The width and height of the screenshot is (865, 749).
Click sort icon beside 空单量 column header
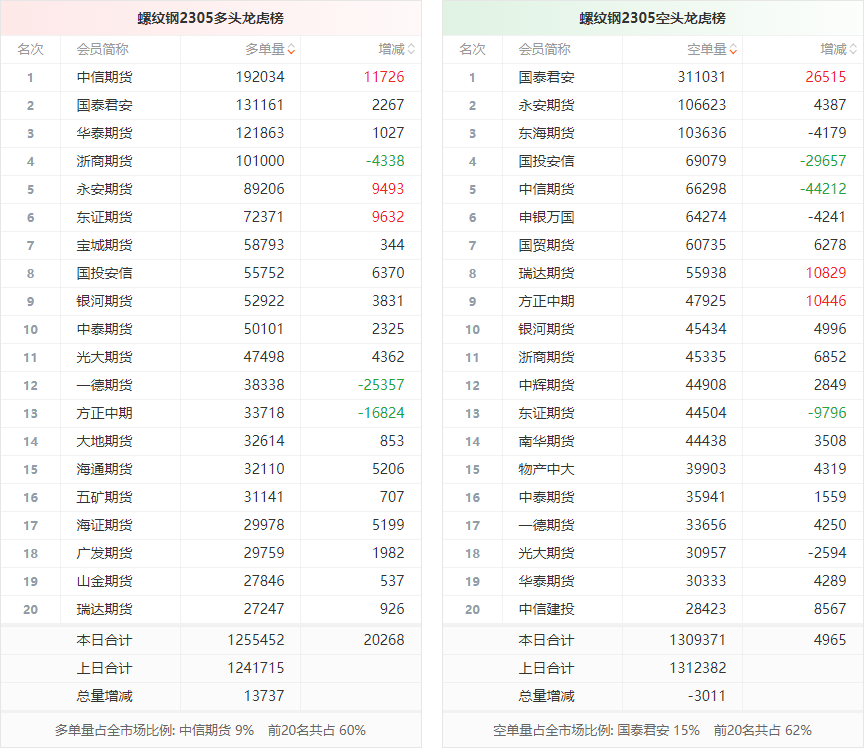click(733, 49)
